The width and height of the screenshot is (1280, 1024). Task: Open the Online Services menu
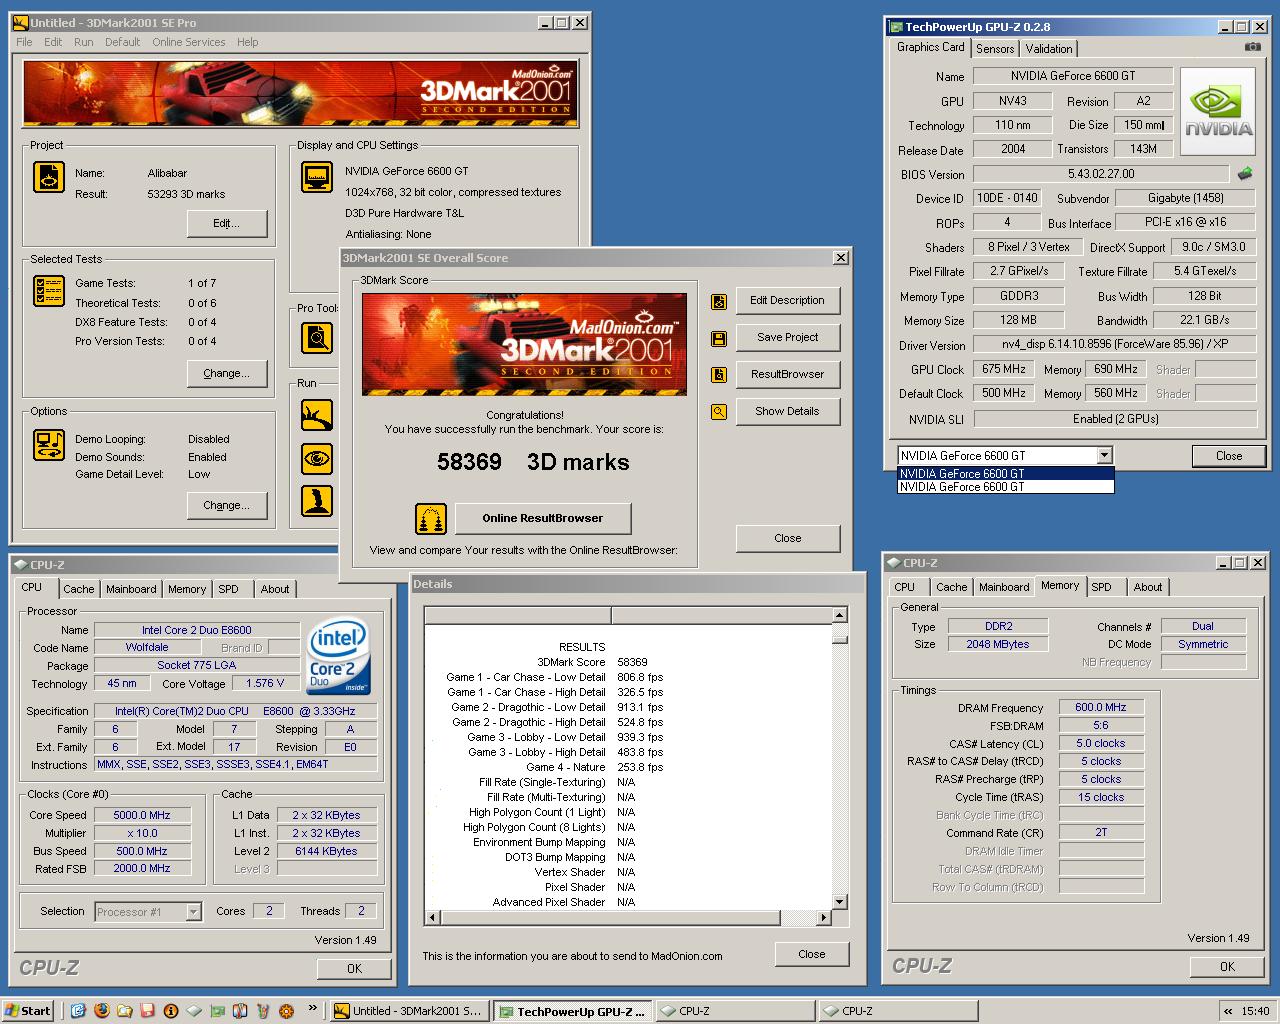[189, 42]
